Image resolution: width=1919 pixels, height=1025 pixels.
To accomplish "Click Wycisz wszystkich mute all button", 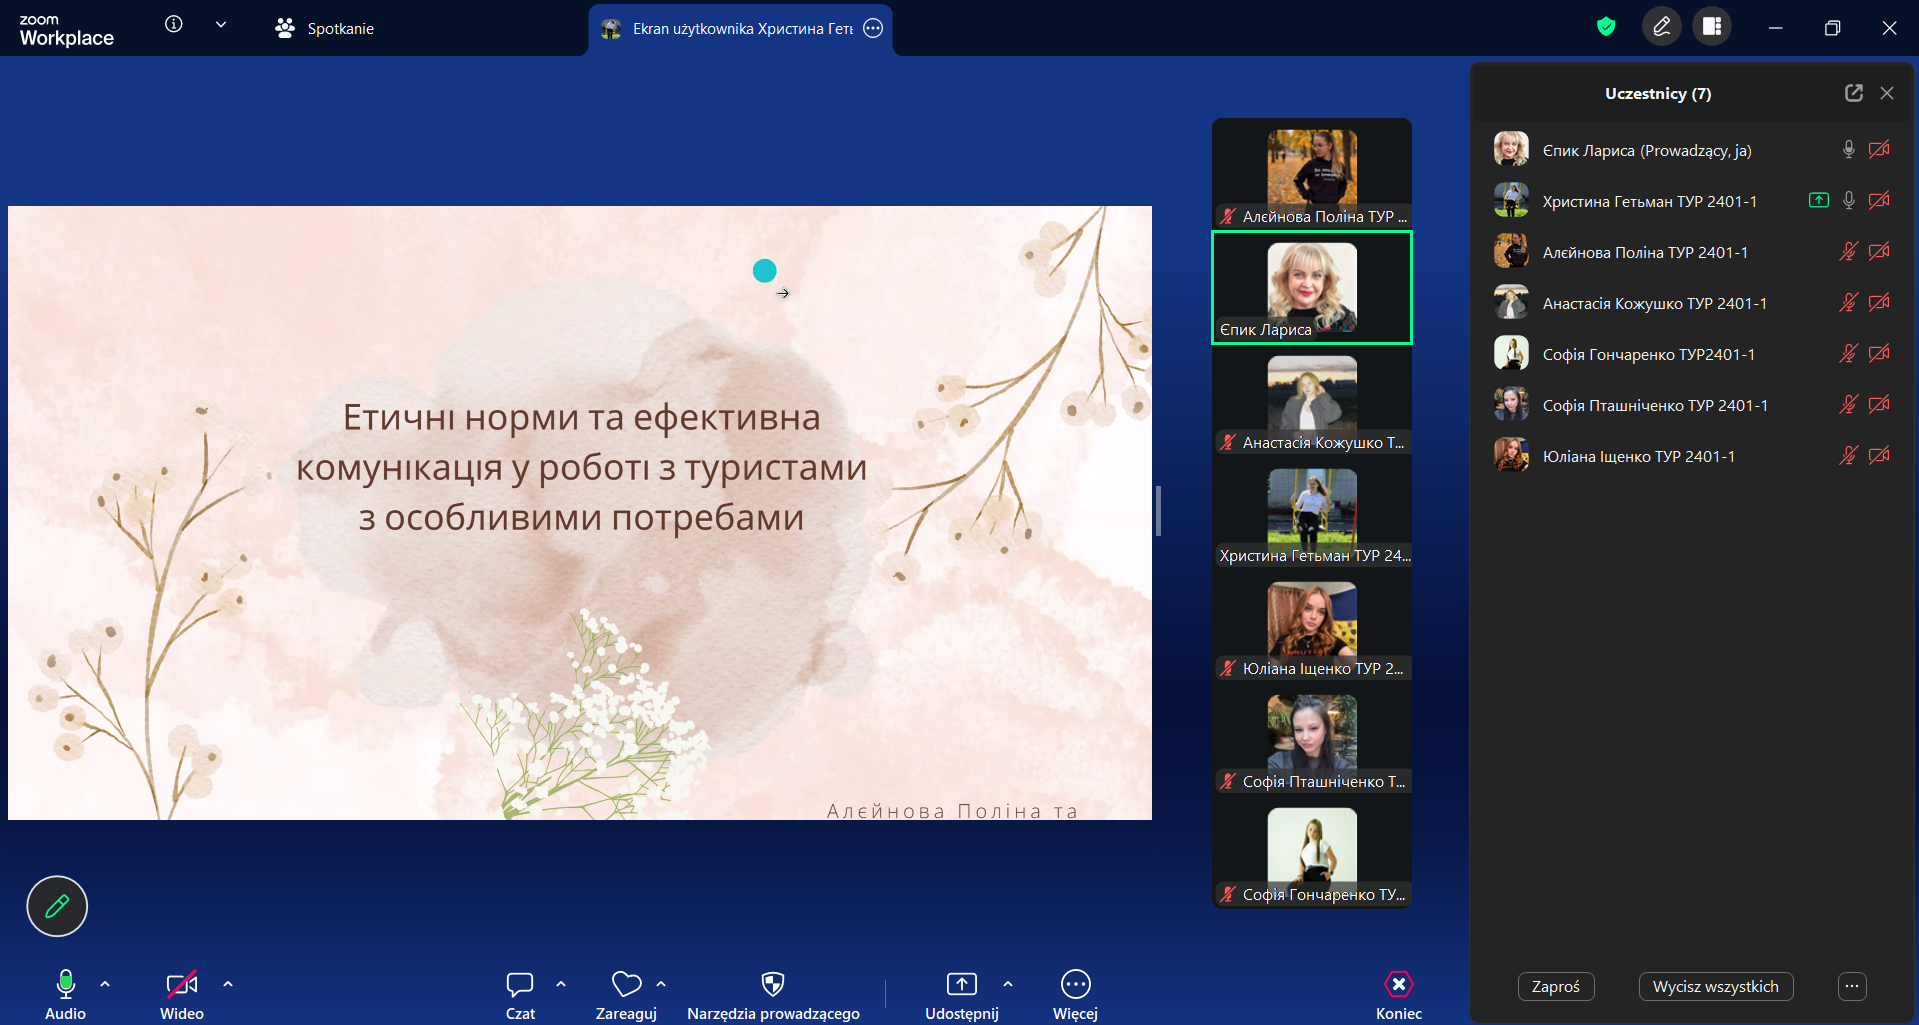I will [x=1715, y=986].
